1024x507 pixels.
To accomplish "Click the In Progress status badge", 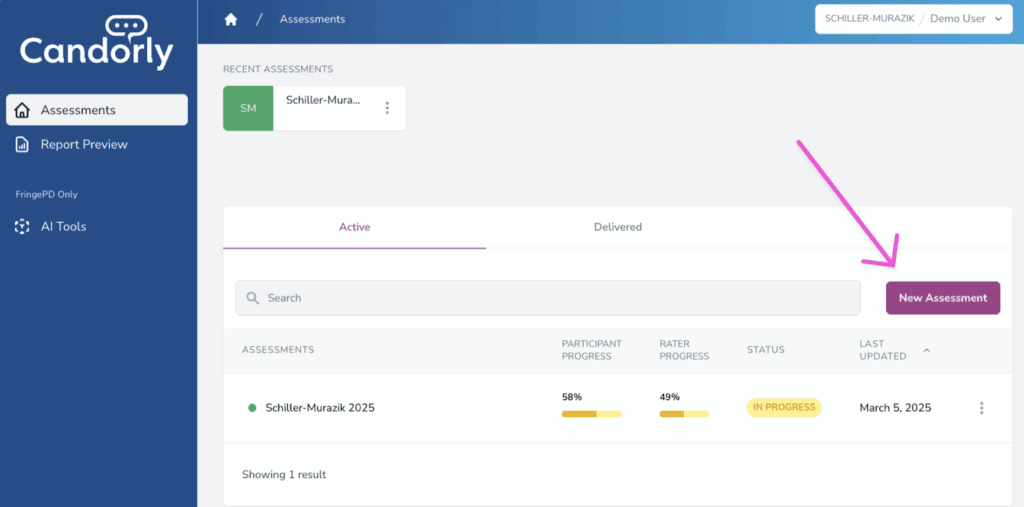I will (x=784, y=408).
